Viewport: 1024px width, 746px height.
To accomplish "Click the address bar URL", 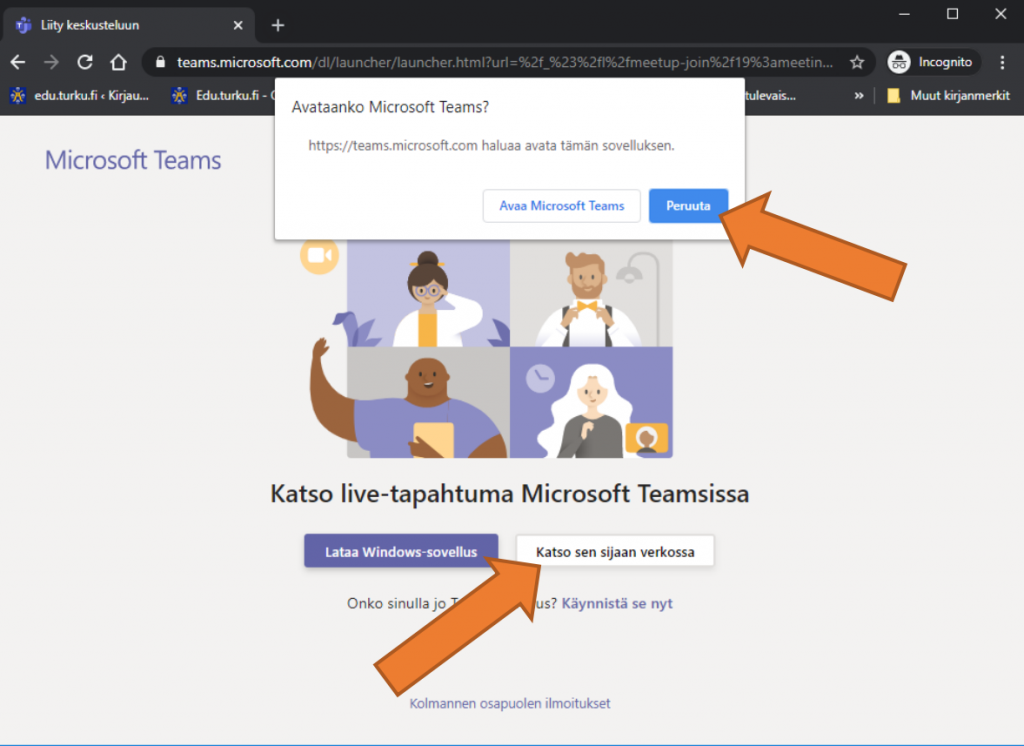I will click(x=504, y=62).
